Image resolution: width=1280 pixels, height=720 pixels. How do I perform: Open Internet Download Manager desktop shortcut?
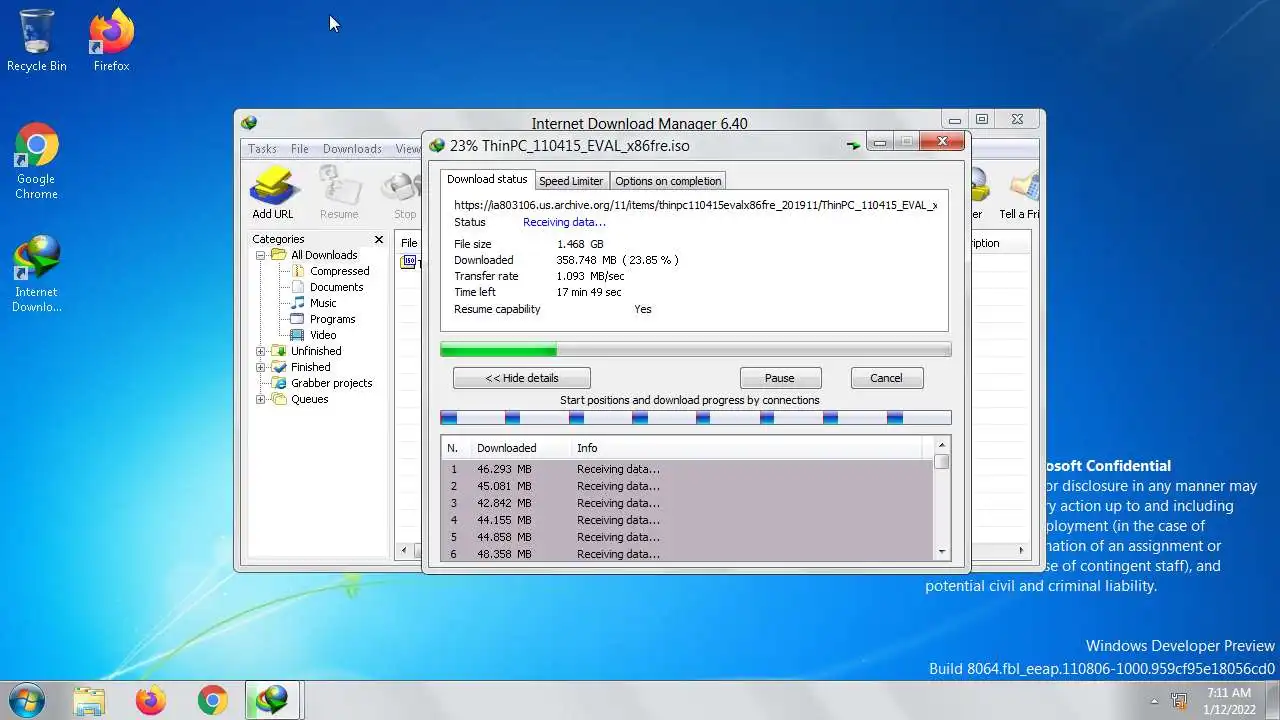37,272
